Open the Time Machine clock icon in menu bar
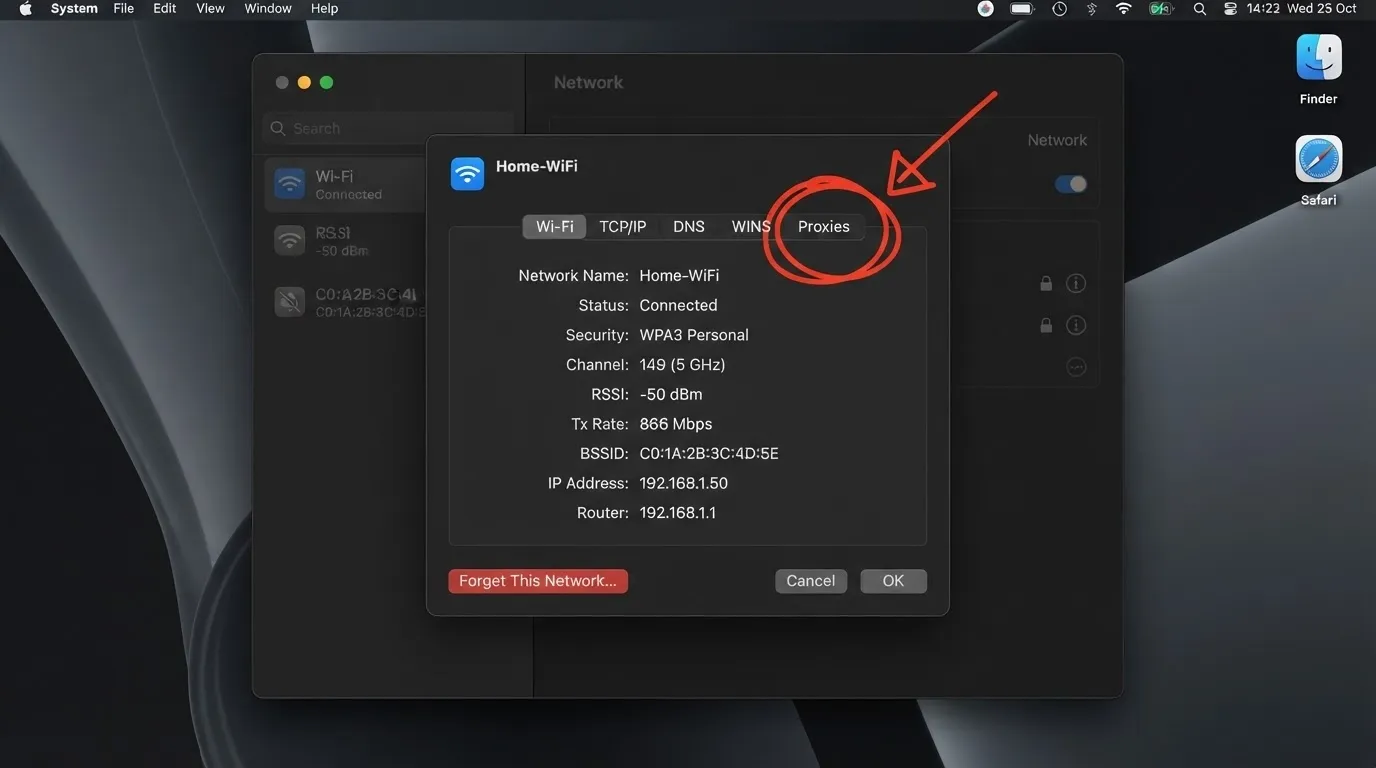 click(1059, 8)
